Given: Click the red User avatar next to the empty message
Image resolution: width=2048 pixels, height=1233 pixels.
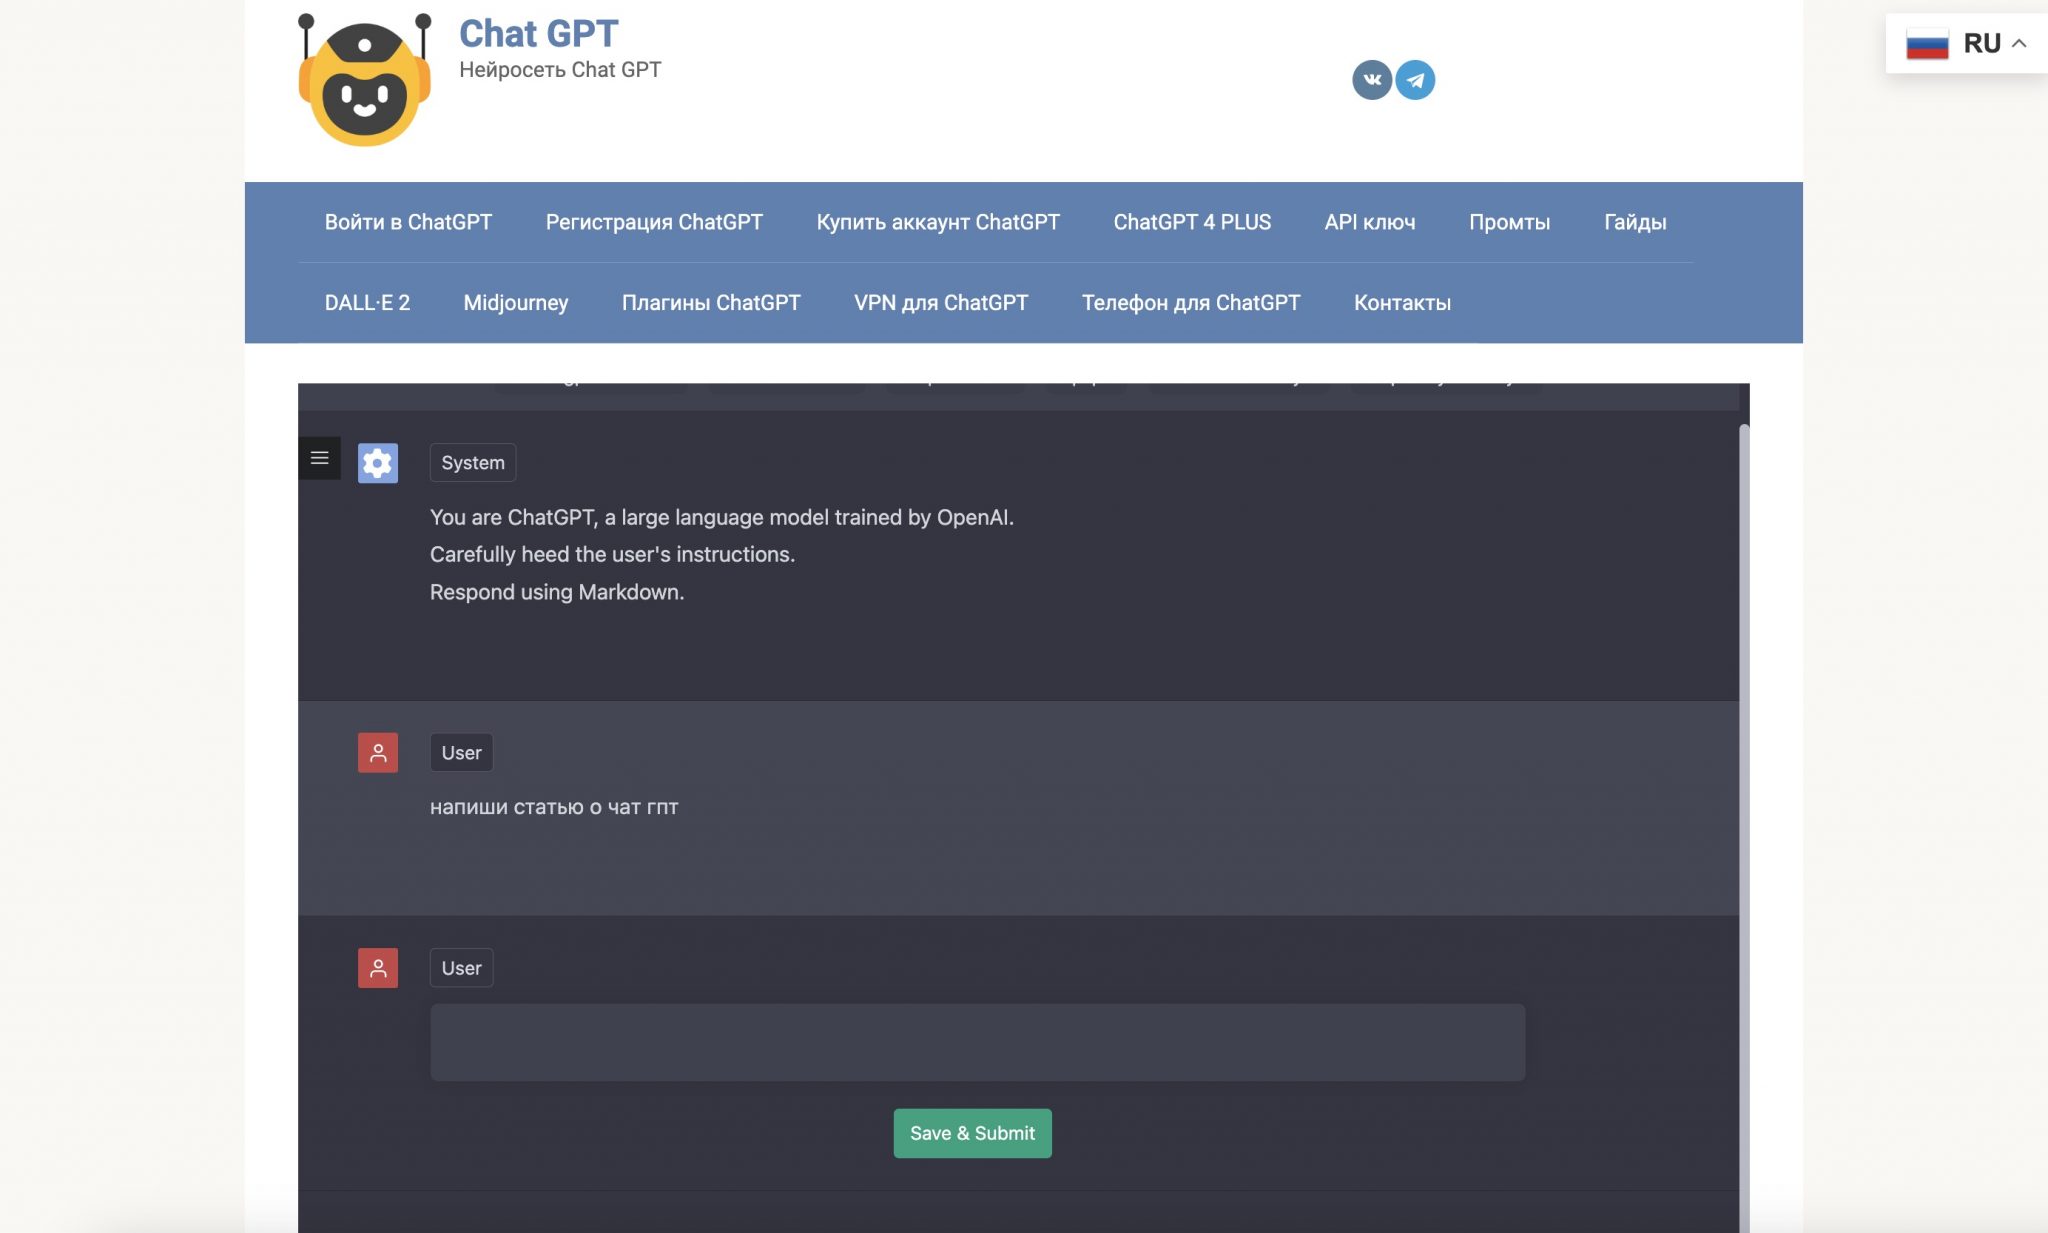Looking at the screenshot, I should (378, 967).
